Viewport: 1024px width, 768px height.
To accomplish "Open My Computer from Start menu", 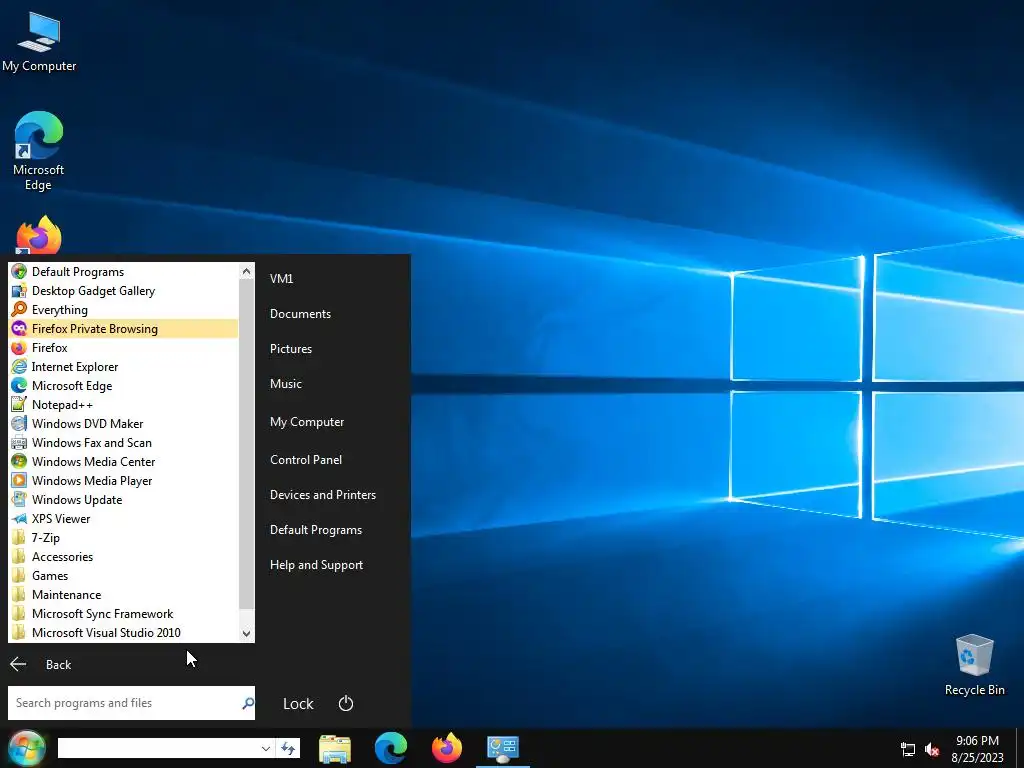I will [307, 422].
